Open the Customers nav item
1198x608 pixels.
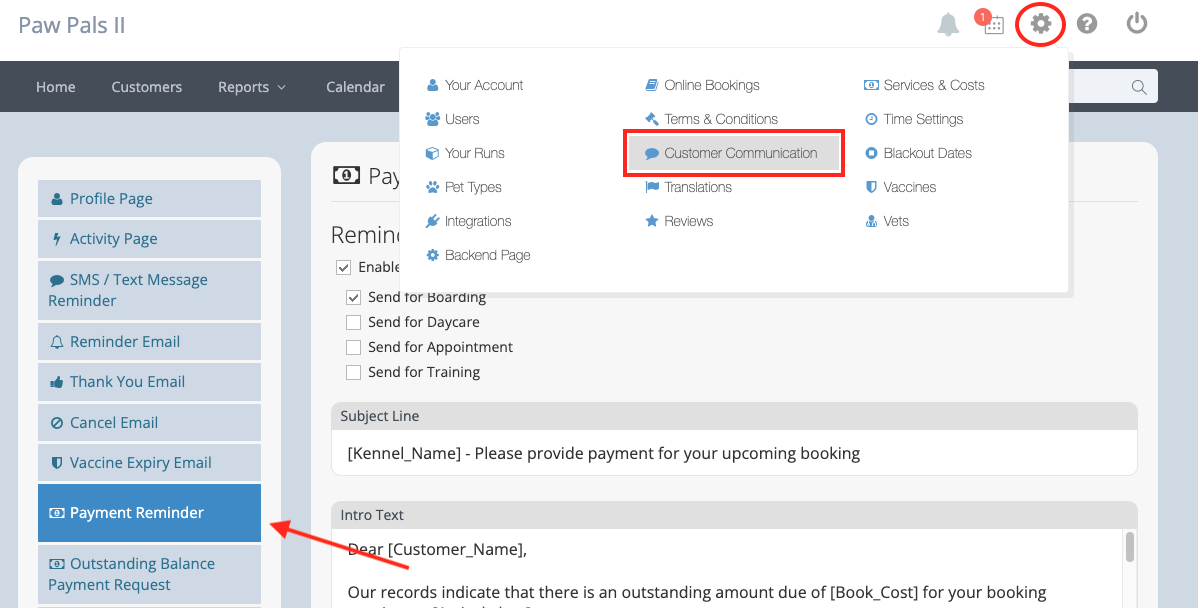[147, 87]
